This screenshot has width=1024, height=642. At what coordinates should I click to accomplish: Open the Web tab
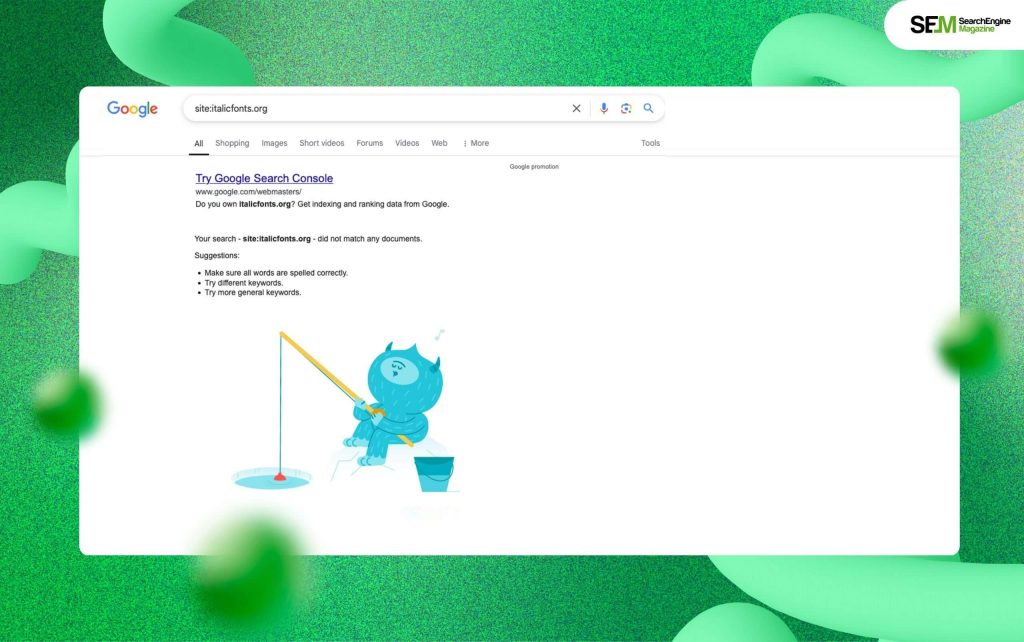click(439, 143)
